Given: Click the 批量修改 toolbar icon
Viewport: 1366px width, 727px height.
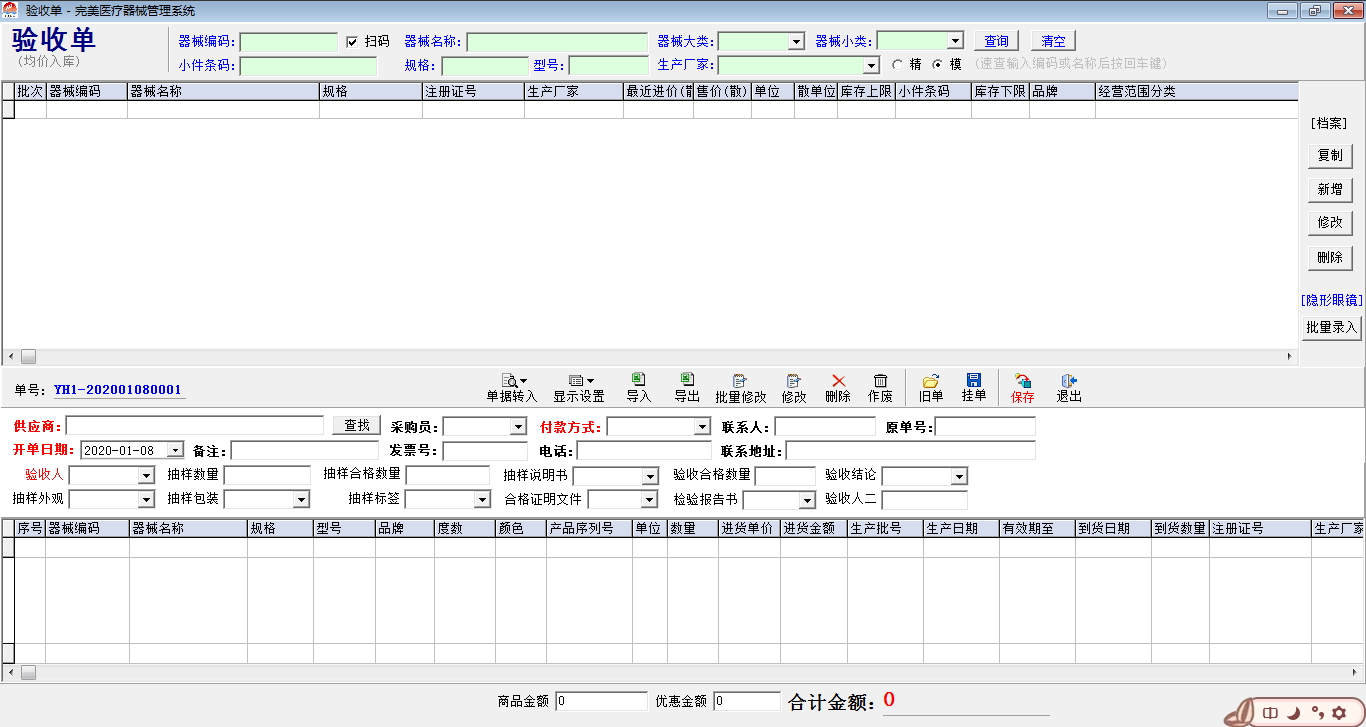Looking at the screenshot, I should coord(740,381).
